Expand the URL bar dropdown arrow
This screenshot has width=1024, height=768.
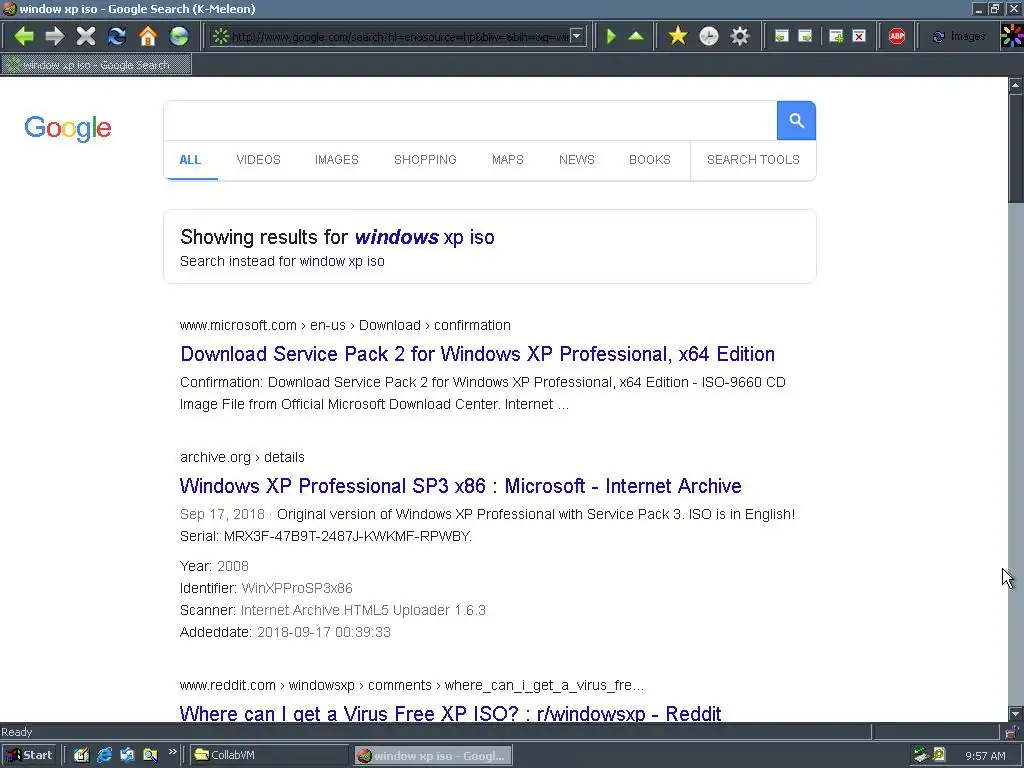[x=577, y=37]
